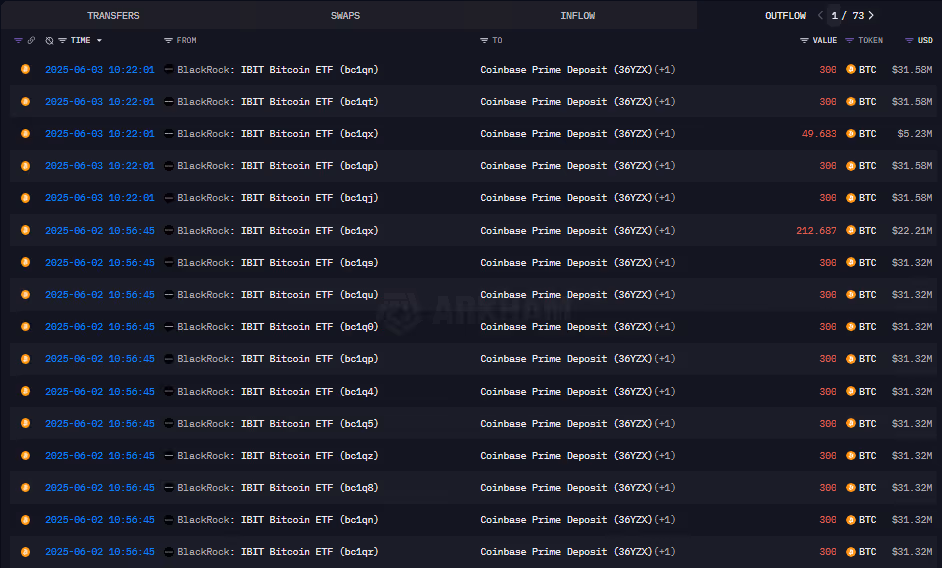Click the BlackRock entity icon in the bc1qz row

tap(169, 456)
